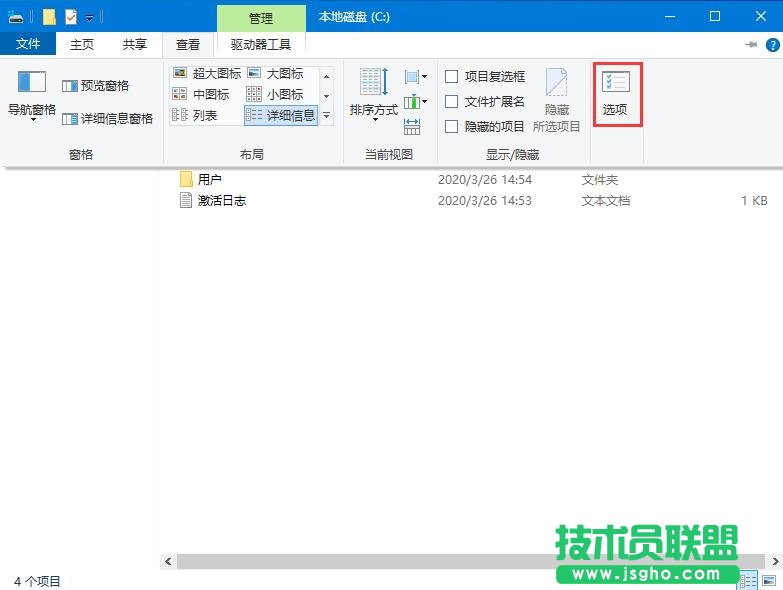Image resolution: width=783 pixels, height=590 pixels.
Task: Click the horizontal scrollbar right arrow
Action: click(776, 562)
